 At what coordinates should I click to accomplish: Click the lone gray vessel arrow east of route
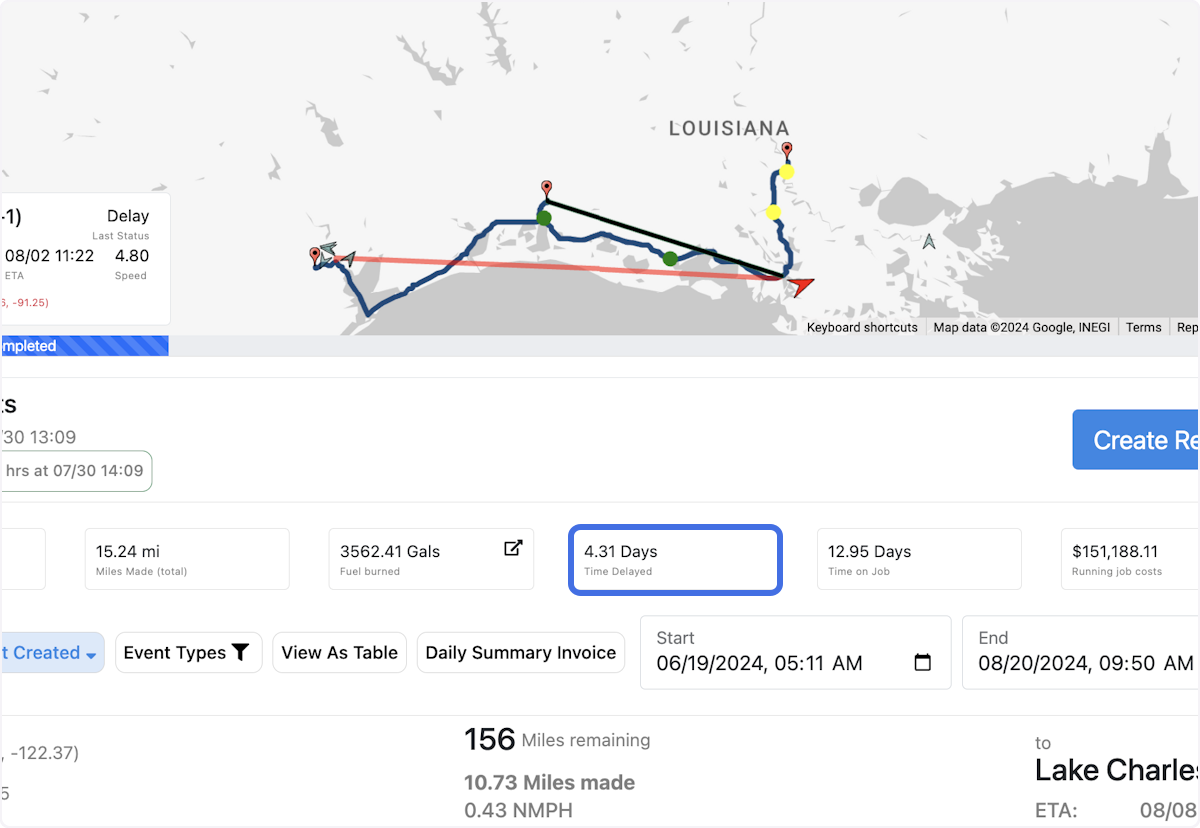tap(929, 241)
